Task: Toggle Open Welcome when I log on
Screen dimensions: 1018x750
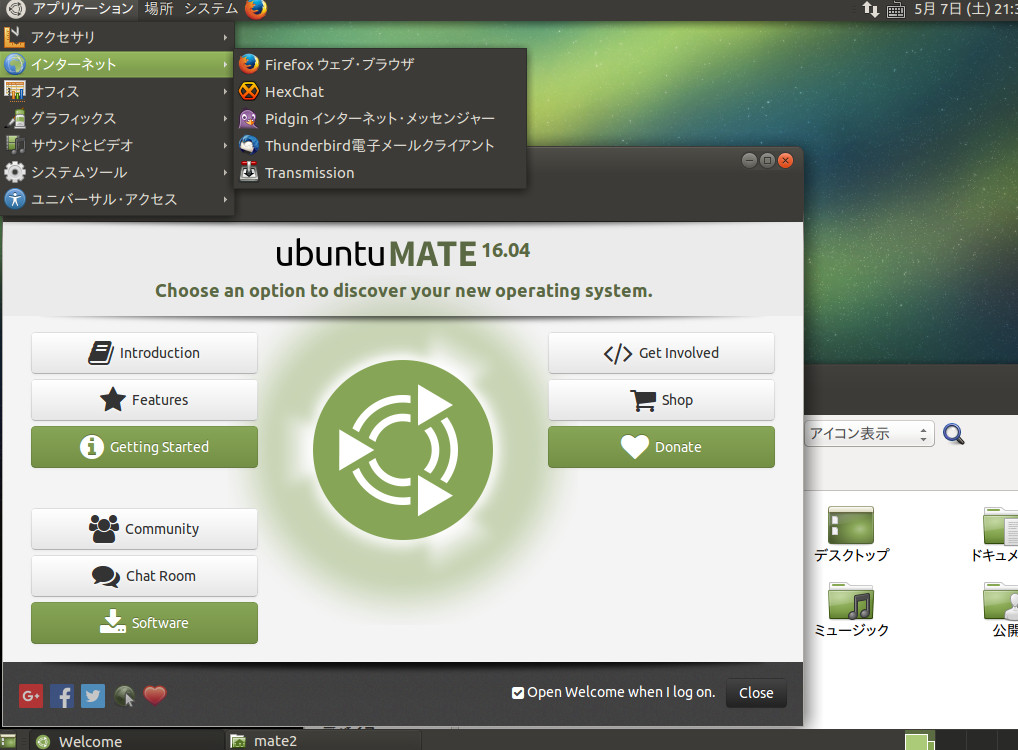Action: tap(517, 693)
